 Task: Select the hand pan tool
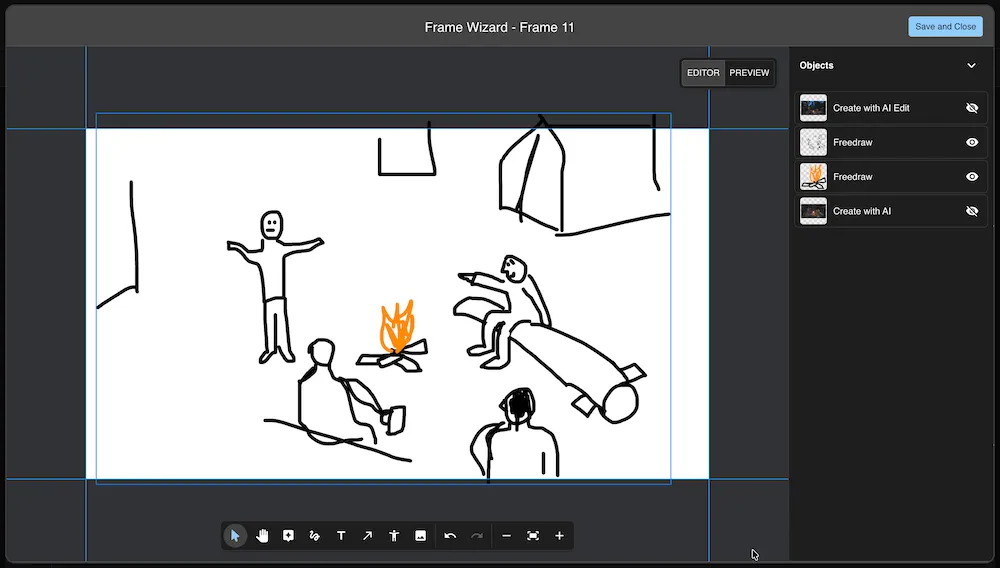point(262,535)
